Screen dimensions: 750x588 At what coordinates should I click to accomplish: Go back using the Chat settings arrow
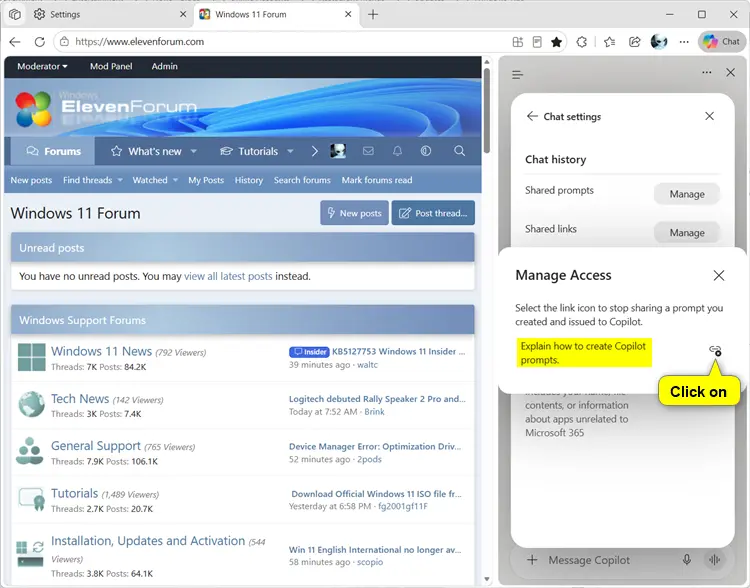(x=531, y=116)
